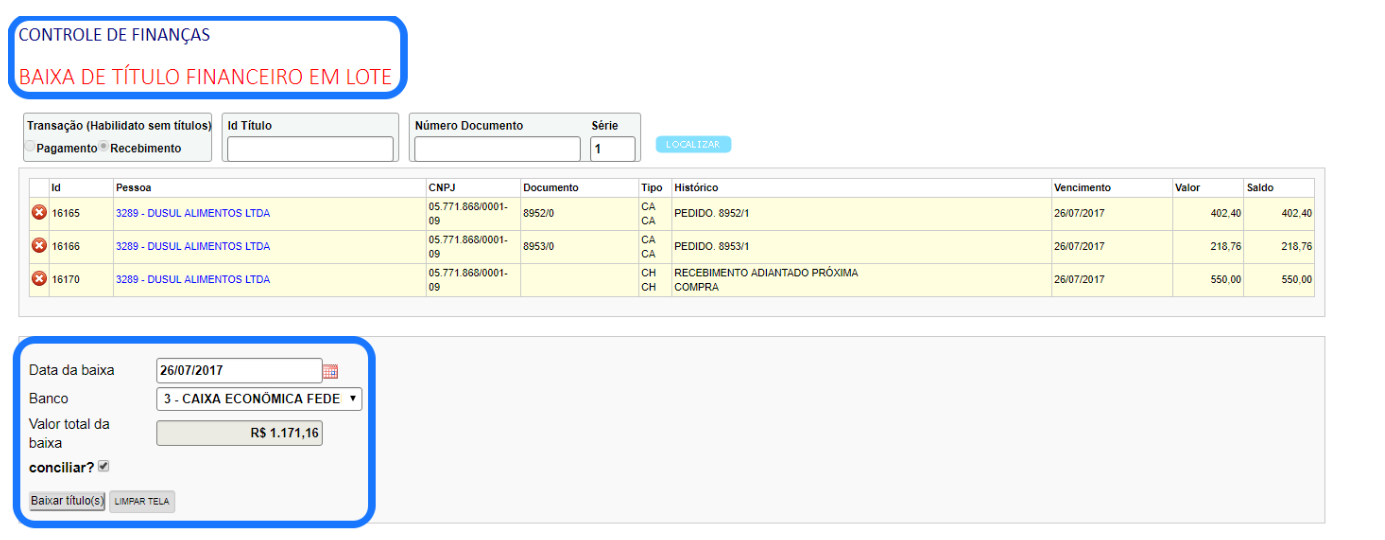Click the LOCALIZAR button
Image resolution: width=1385 pixels, height=540 pixels.
click(693, 145)
